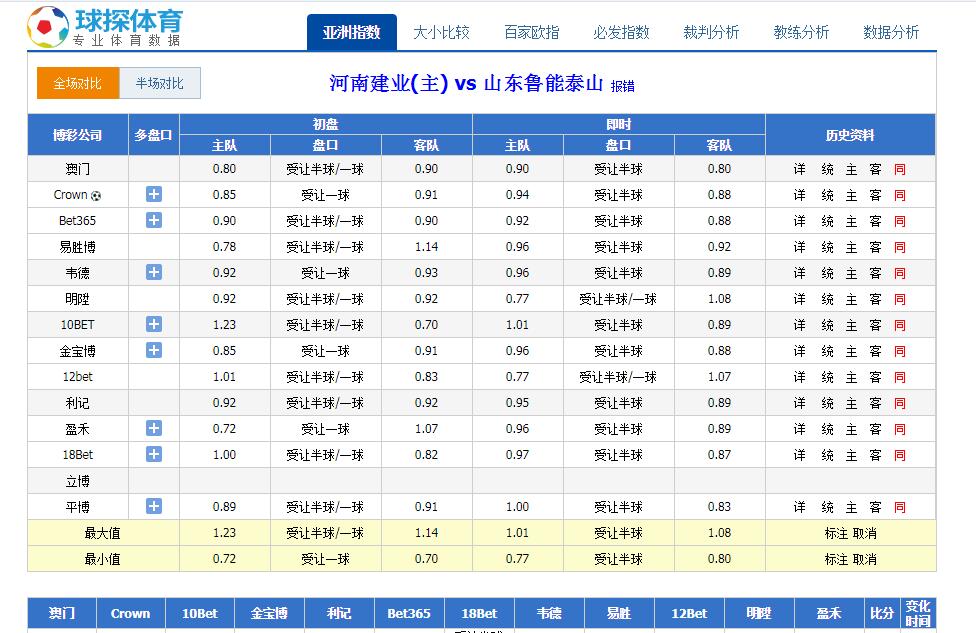The height and width of the screenshot is (633, 976).
Task: Click 变化时间 header in the lower table
Action: [x=918, y=614]
